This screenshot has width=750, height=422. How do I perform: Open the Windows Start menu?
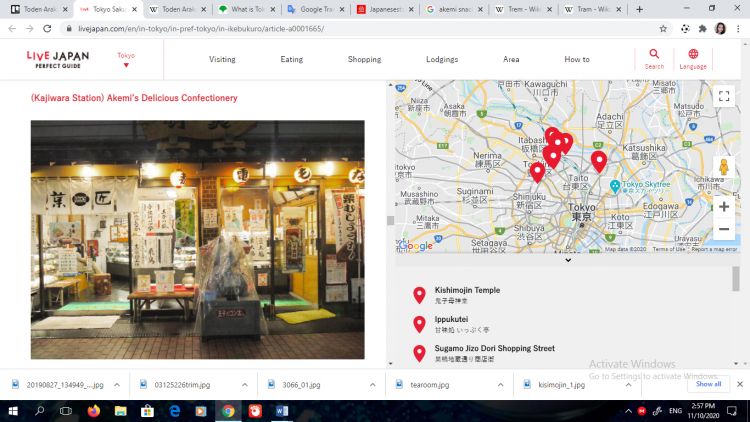tap(13, 411)
